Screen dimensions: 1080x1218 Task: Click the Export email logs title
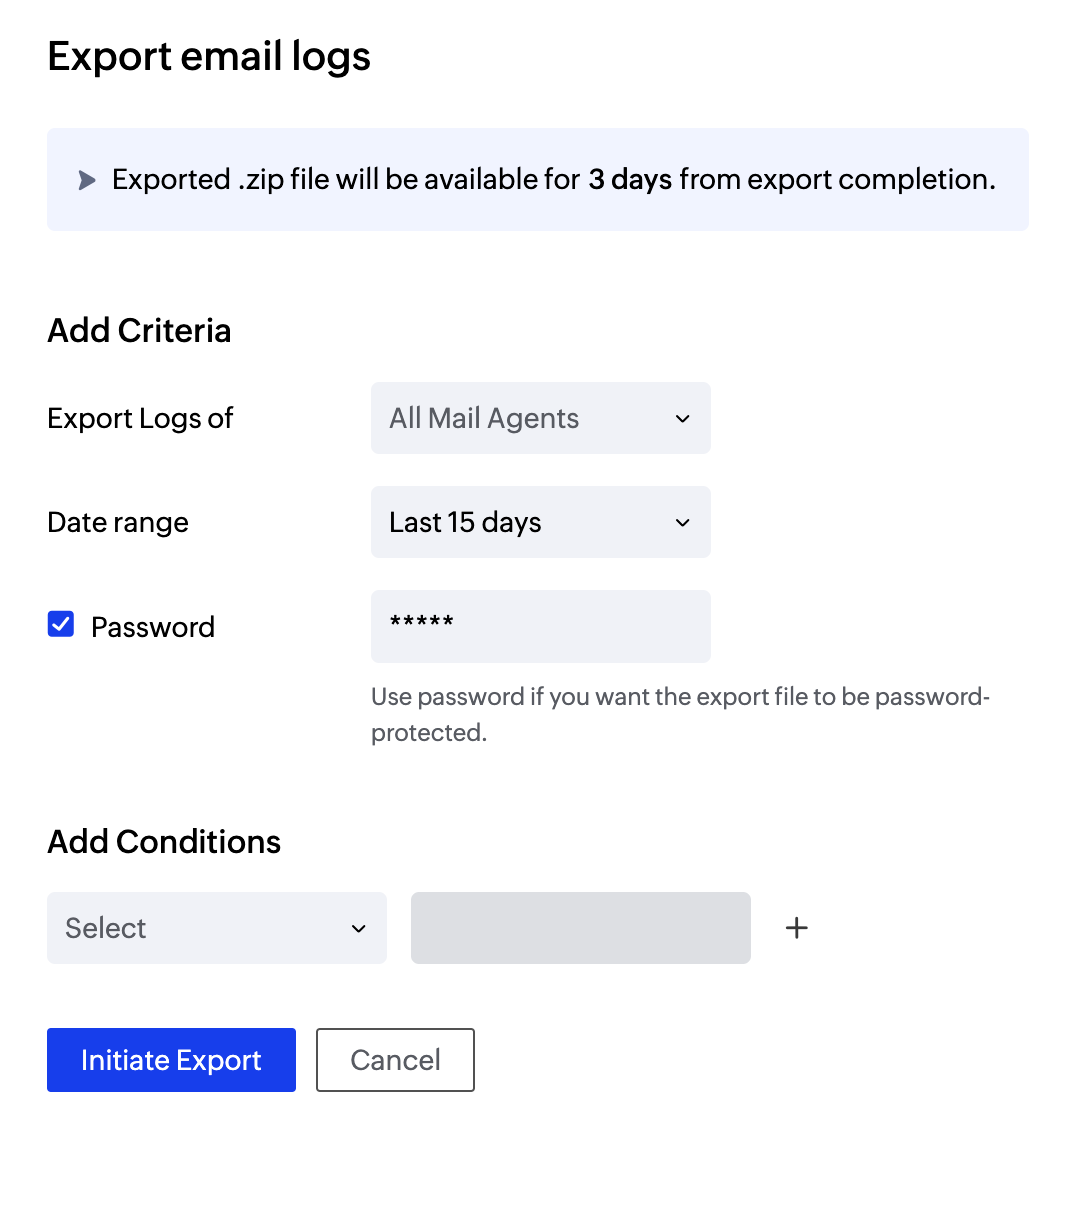(209, 56)
